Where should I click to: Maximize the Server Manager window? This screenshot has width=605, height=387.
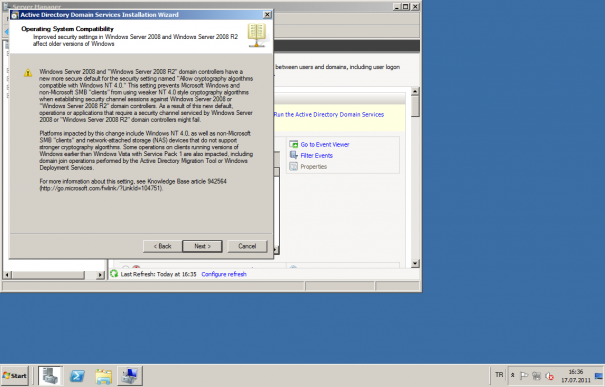406,7
